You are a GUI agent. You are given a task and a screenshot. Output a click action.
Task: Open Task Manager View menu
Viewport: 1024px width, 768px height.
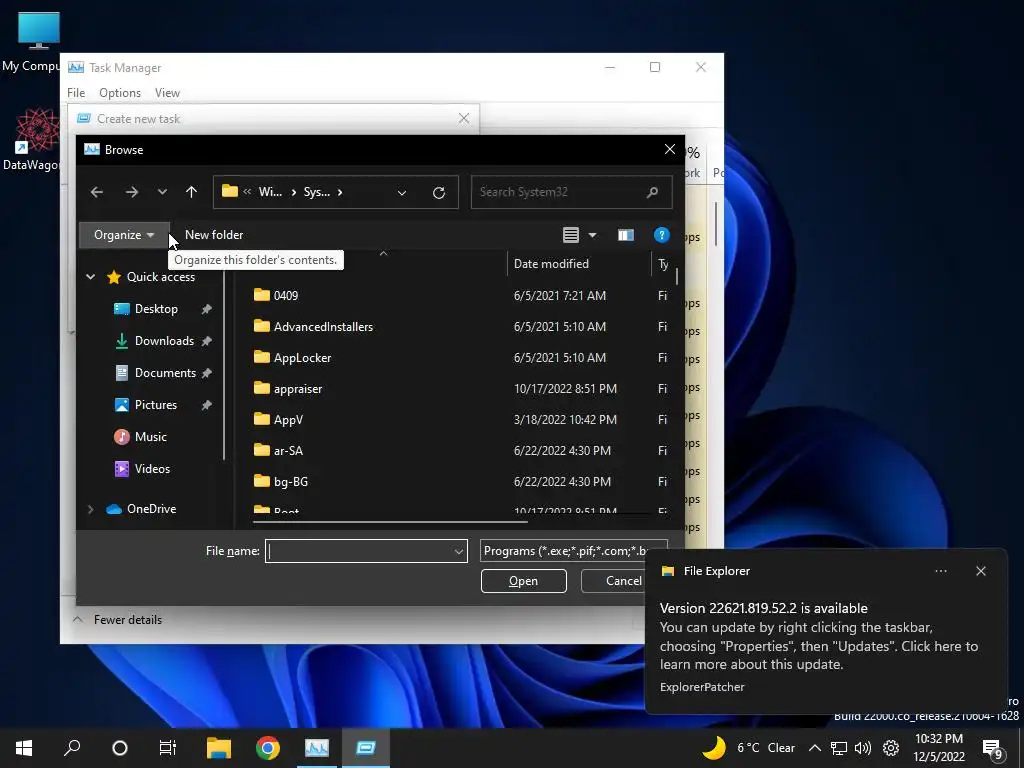167,93
